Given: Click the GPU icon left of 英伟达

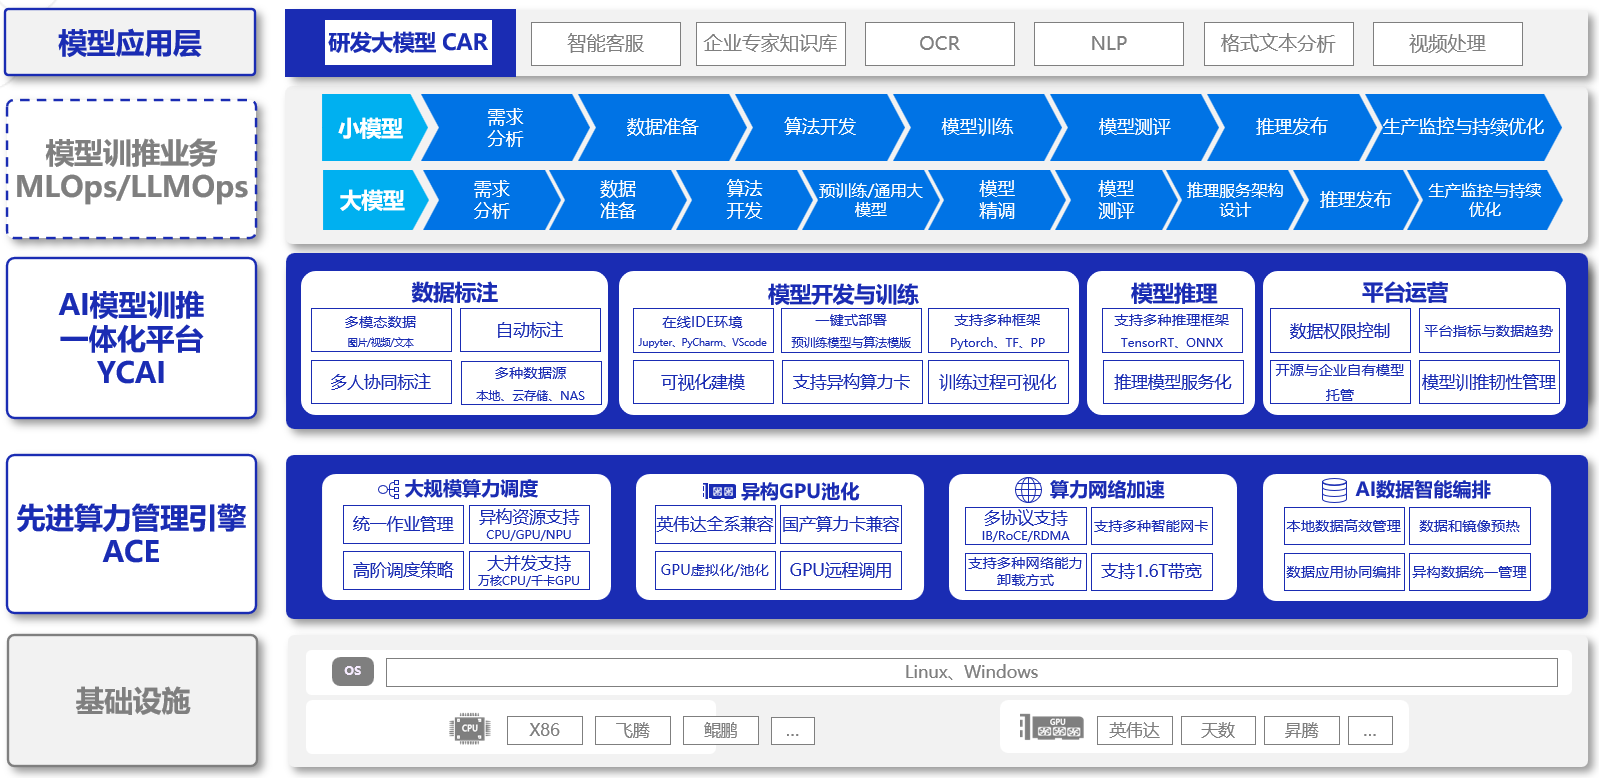Looking at the screenshot, I should coord(1051,728).
